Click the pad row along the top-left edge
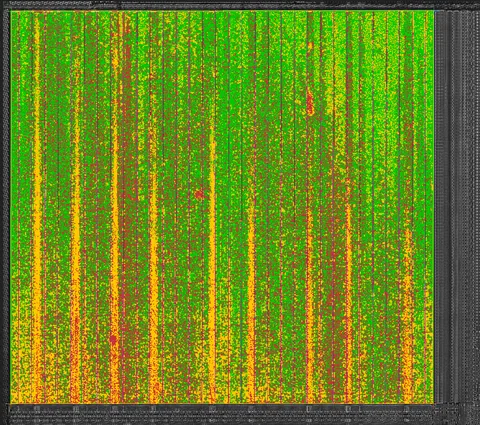 coord(51,4)
